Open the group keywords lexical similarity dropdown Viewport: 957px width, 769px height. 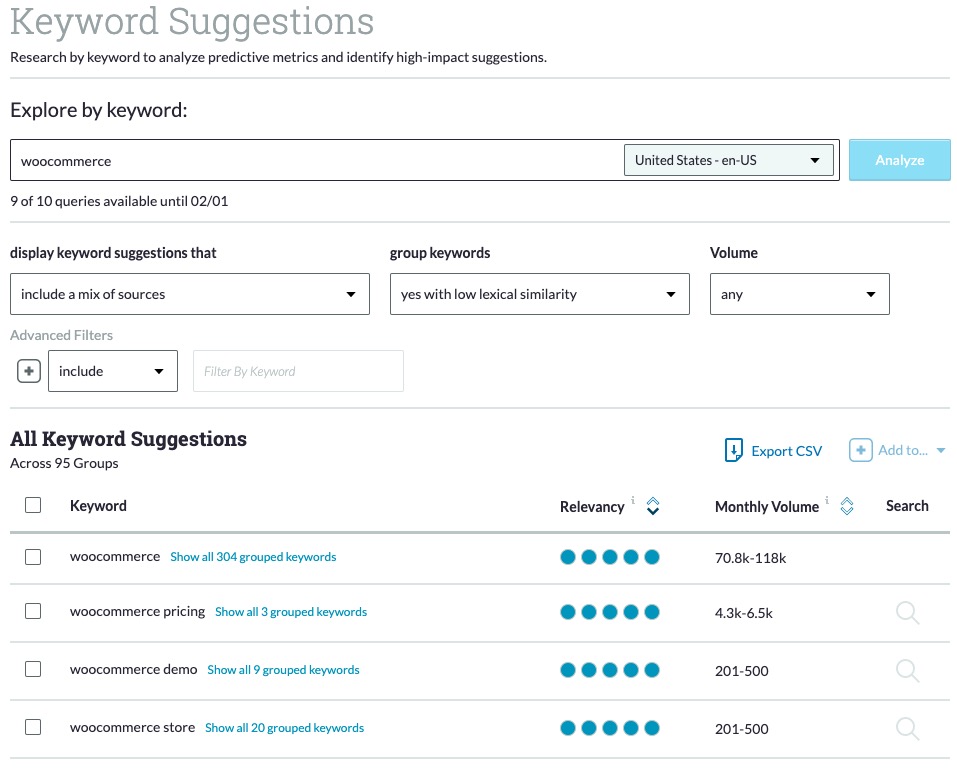click(x=540, y=294)
